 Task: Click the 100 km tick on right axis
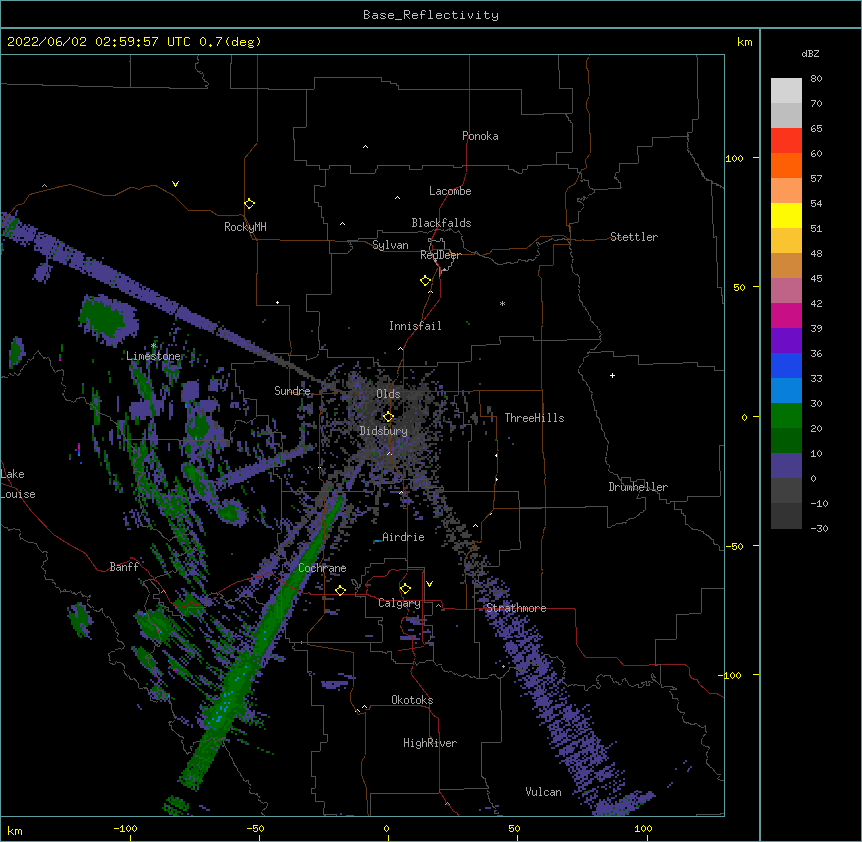[734, 158]
